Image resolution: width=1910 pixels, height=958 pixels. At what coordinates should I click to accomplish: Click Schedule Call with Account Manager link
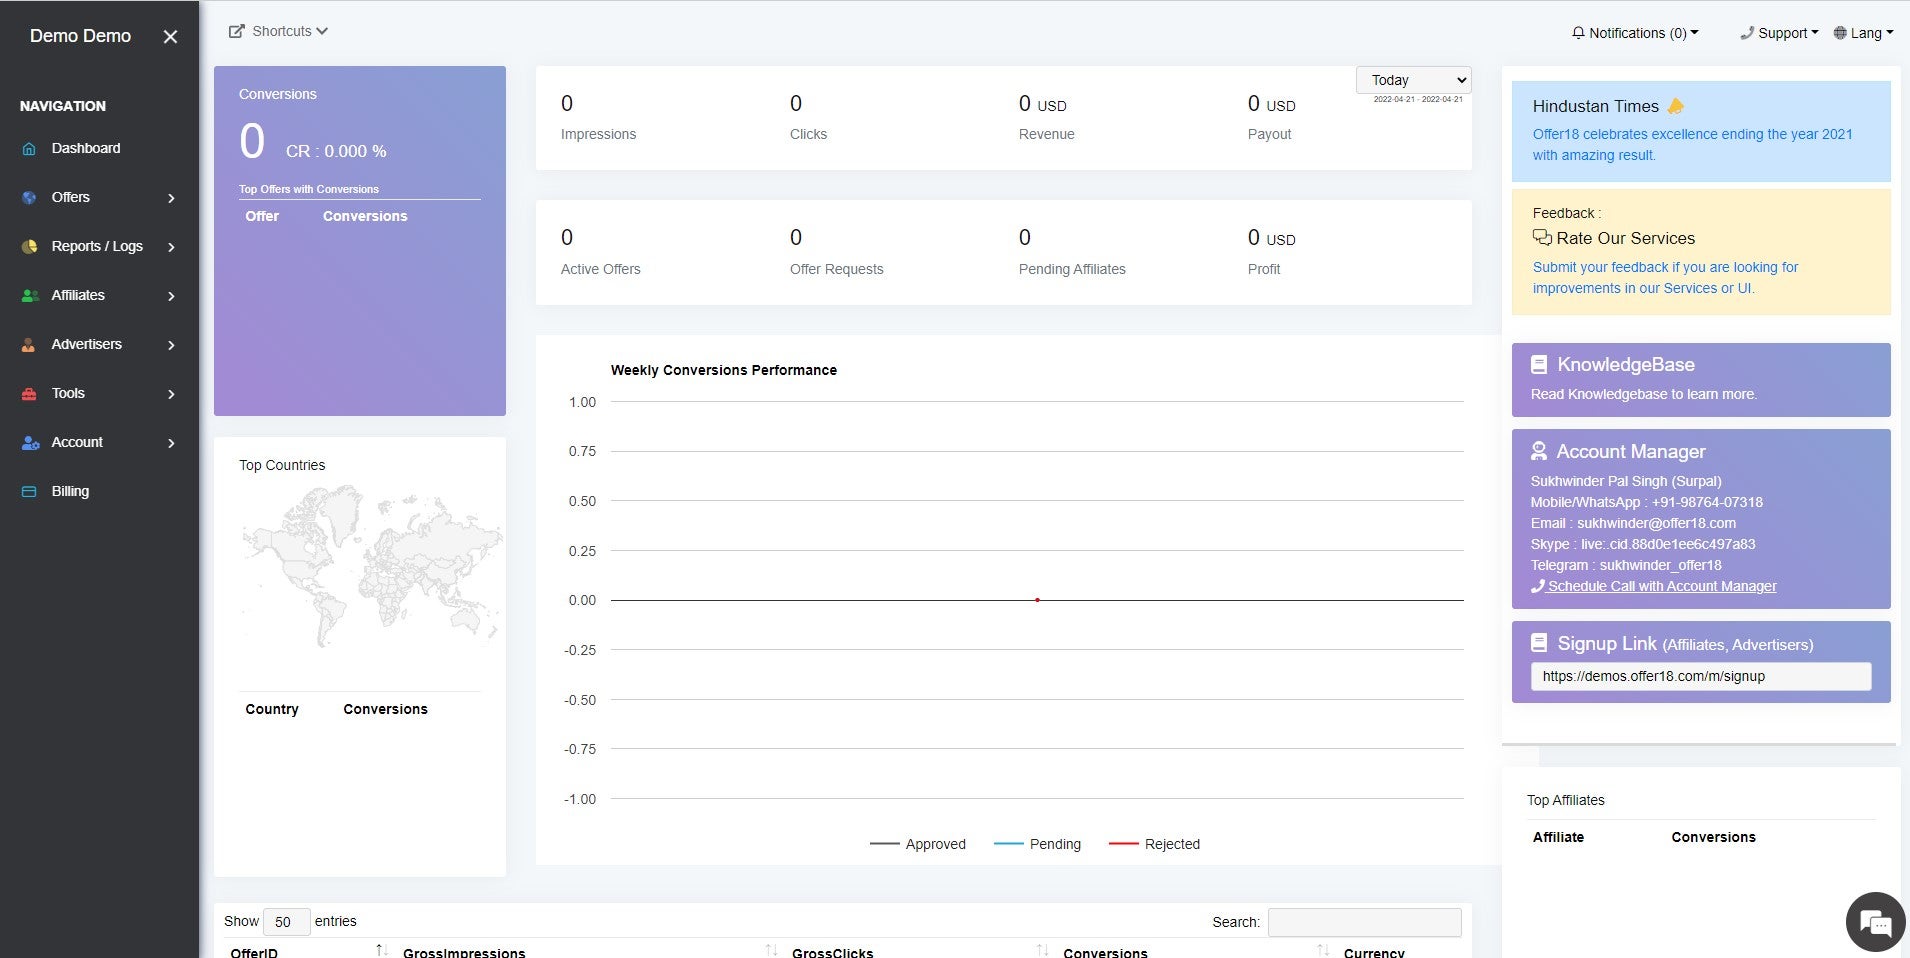[x=1654, y=586]
